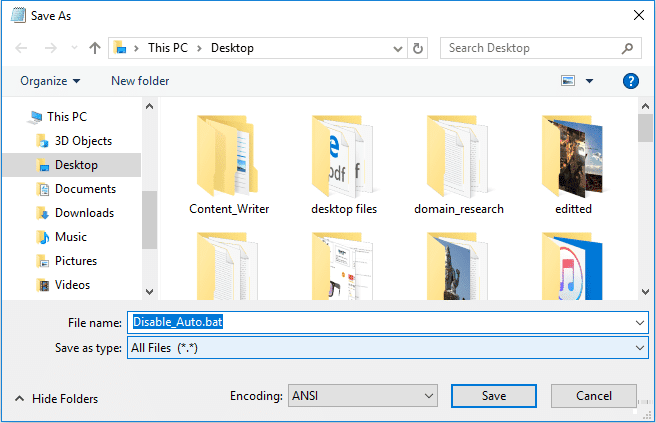Select the desktop files folder
The image size is (656, 423).
click(x=344, y=165)
